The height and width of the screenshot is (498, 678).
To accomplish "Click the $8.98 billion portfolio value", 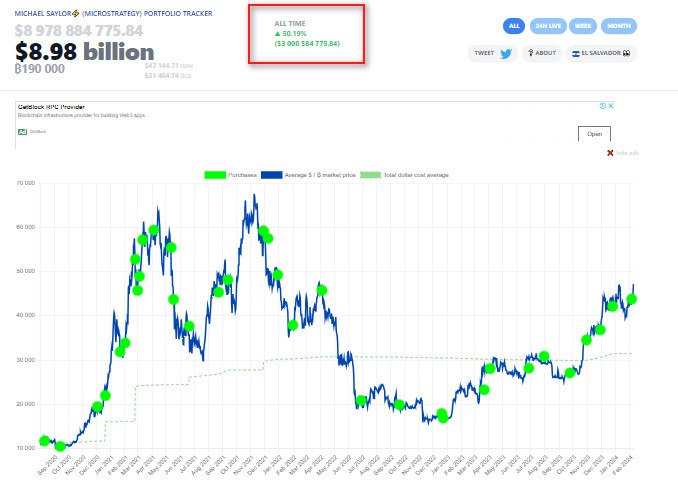I will click(85, 51).
